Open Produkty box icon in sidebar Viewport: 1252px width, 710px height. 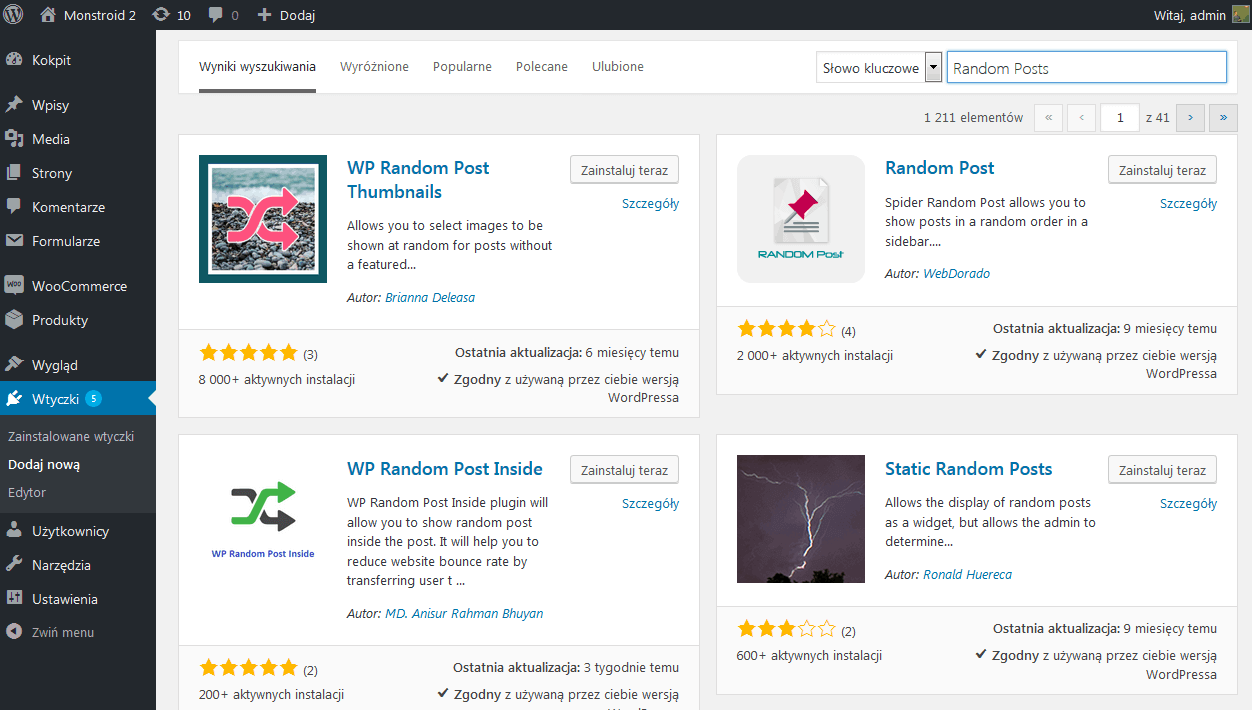(x=14, y=320)
